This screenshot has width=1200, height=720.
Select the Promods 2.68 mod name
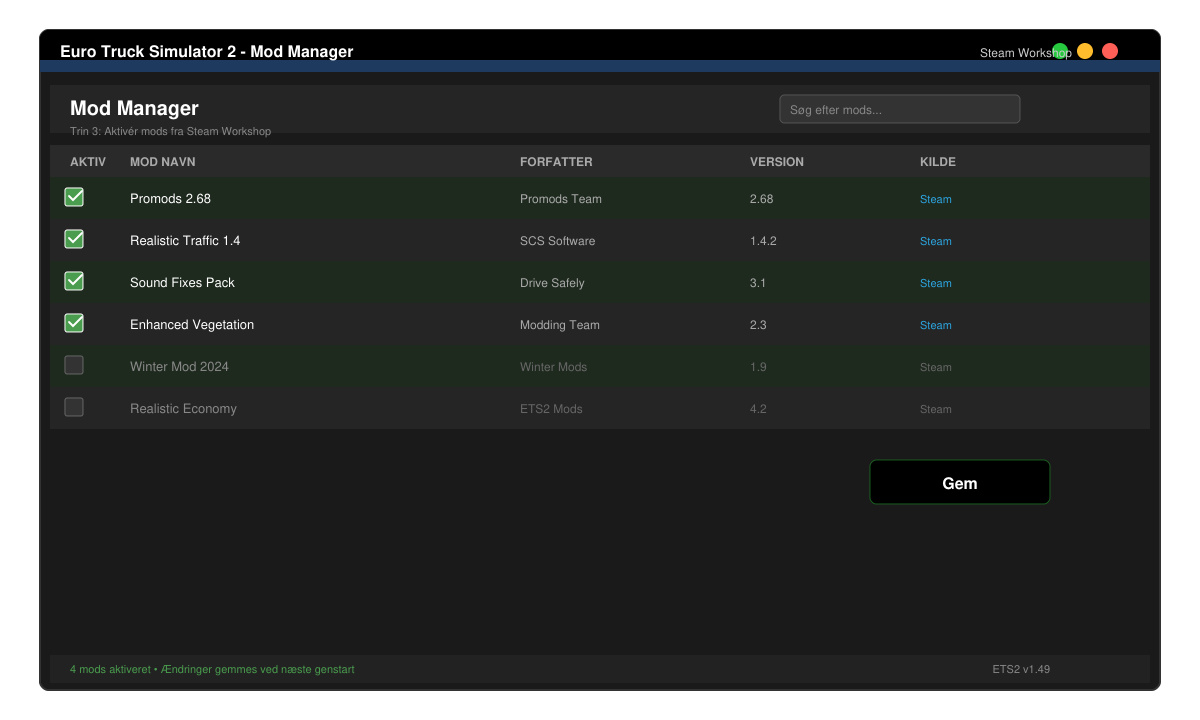(x=170, y=199)
